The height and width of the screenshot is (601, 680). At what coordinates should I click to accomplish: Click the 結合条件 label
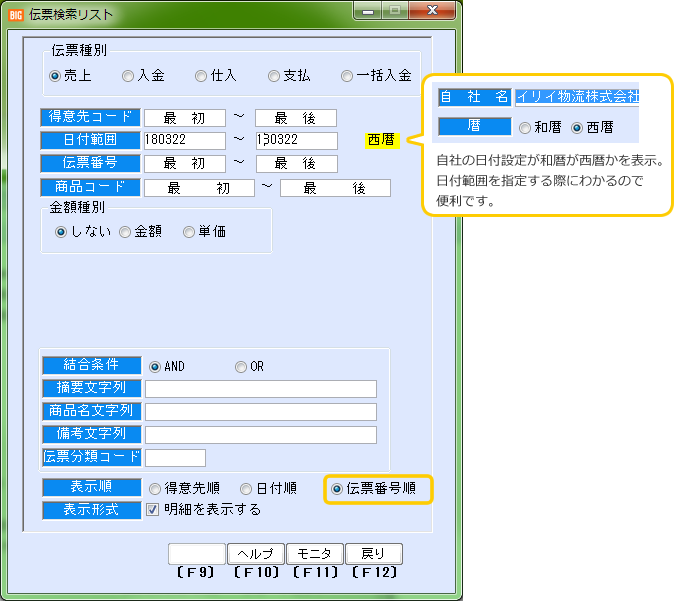[92, 365]
